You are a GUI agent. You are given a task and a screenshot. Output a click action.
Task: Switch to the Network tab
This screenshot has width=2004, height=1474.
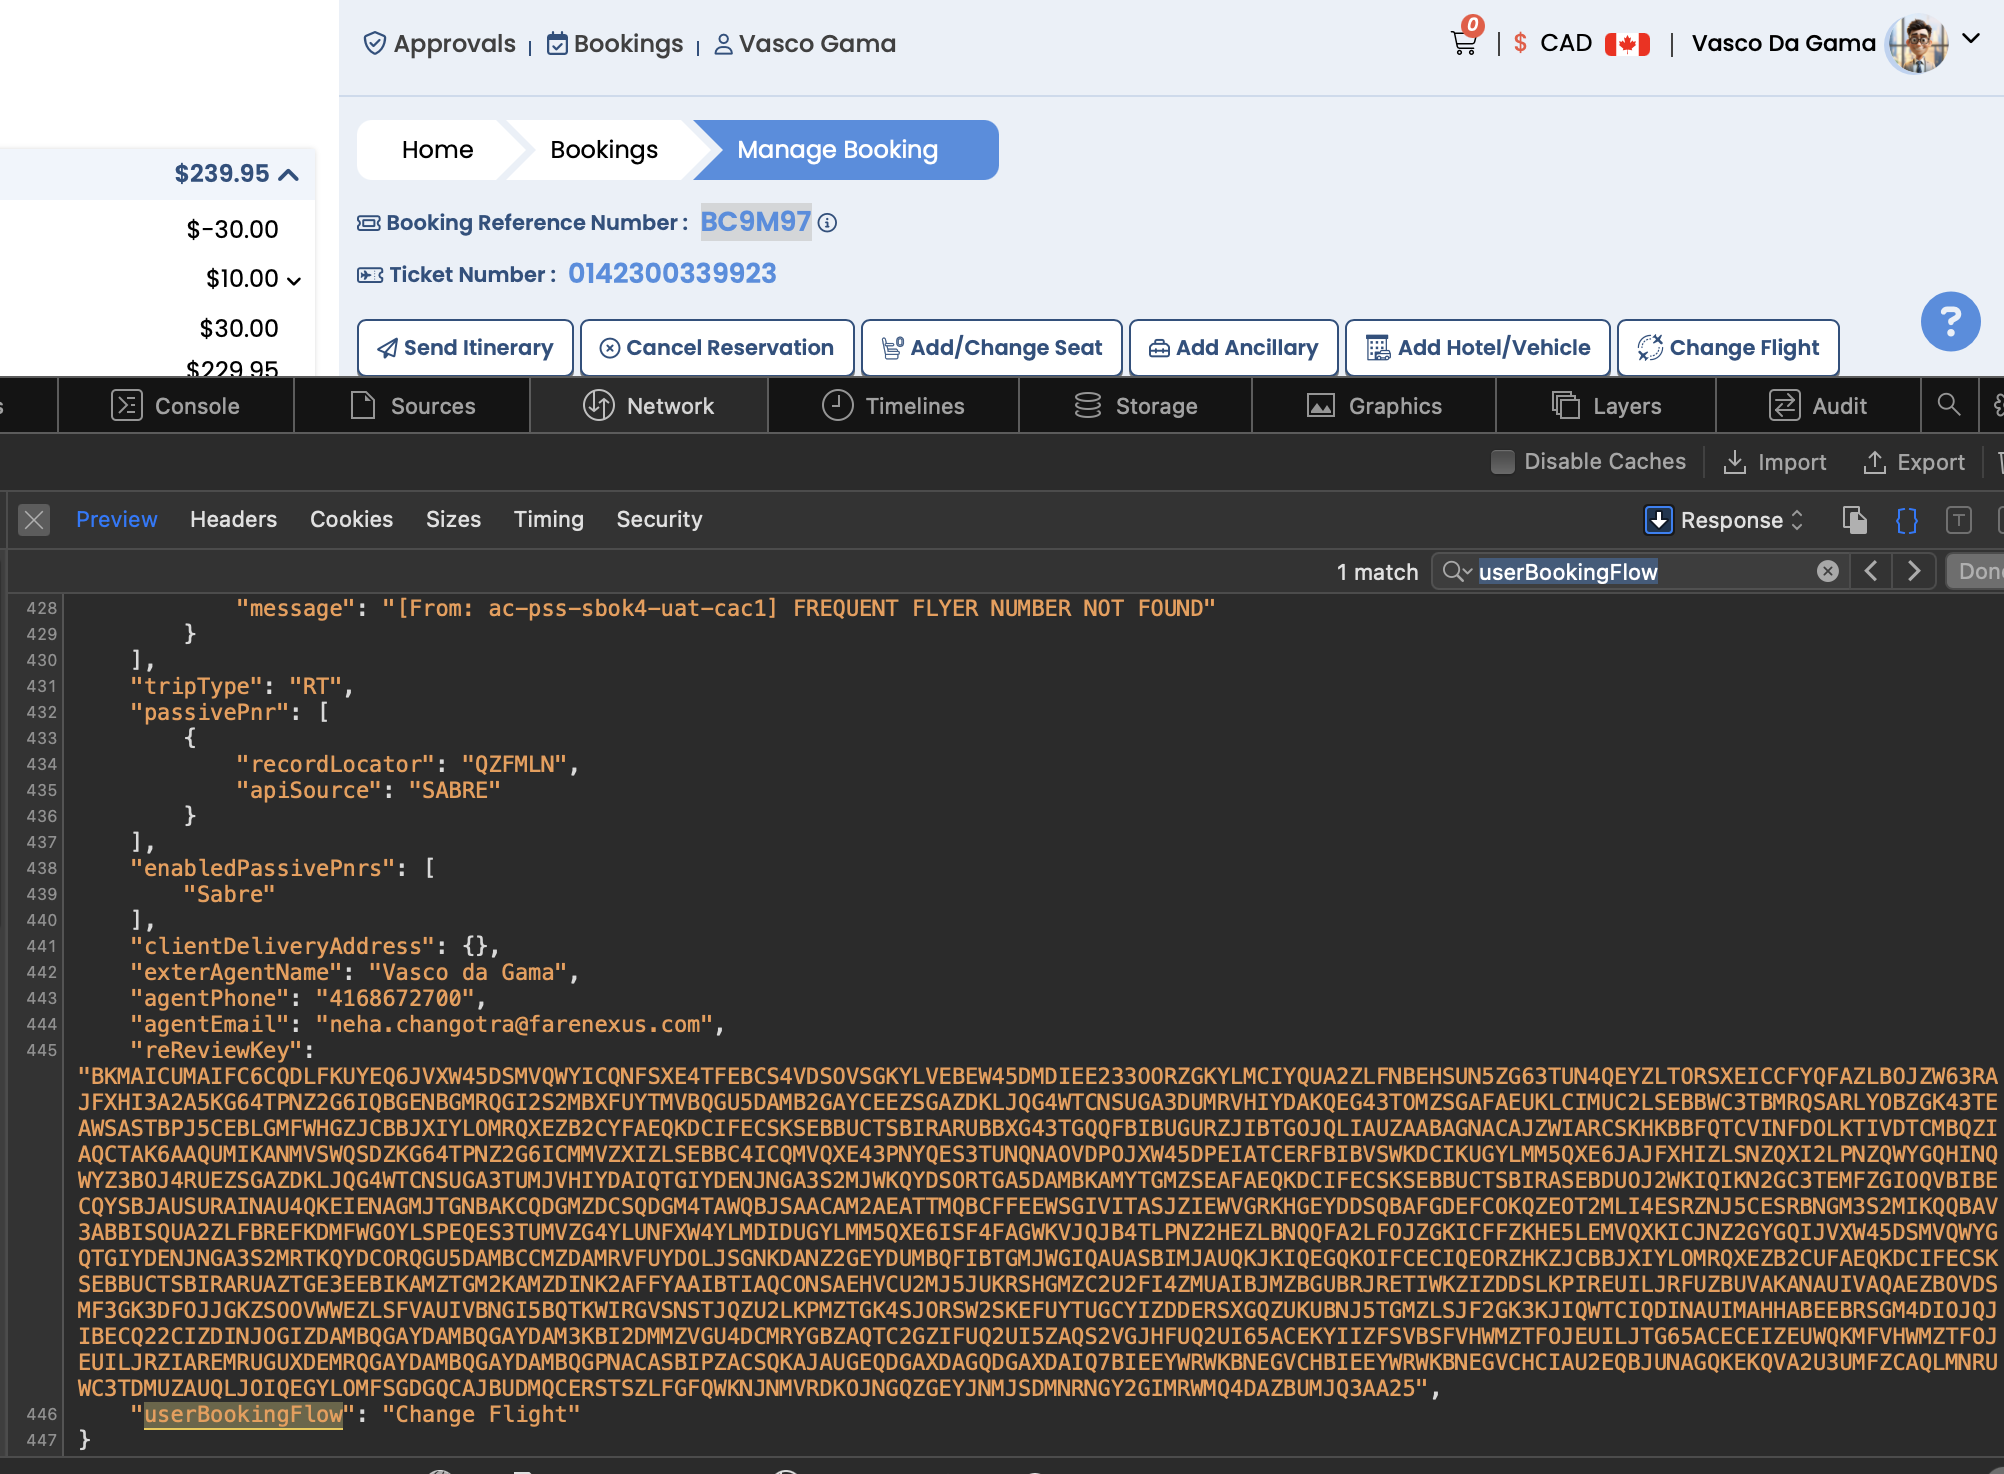pyautogui.click(x=649, y=406)
